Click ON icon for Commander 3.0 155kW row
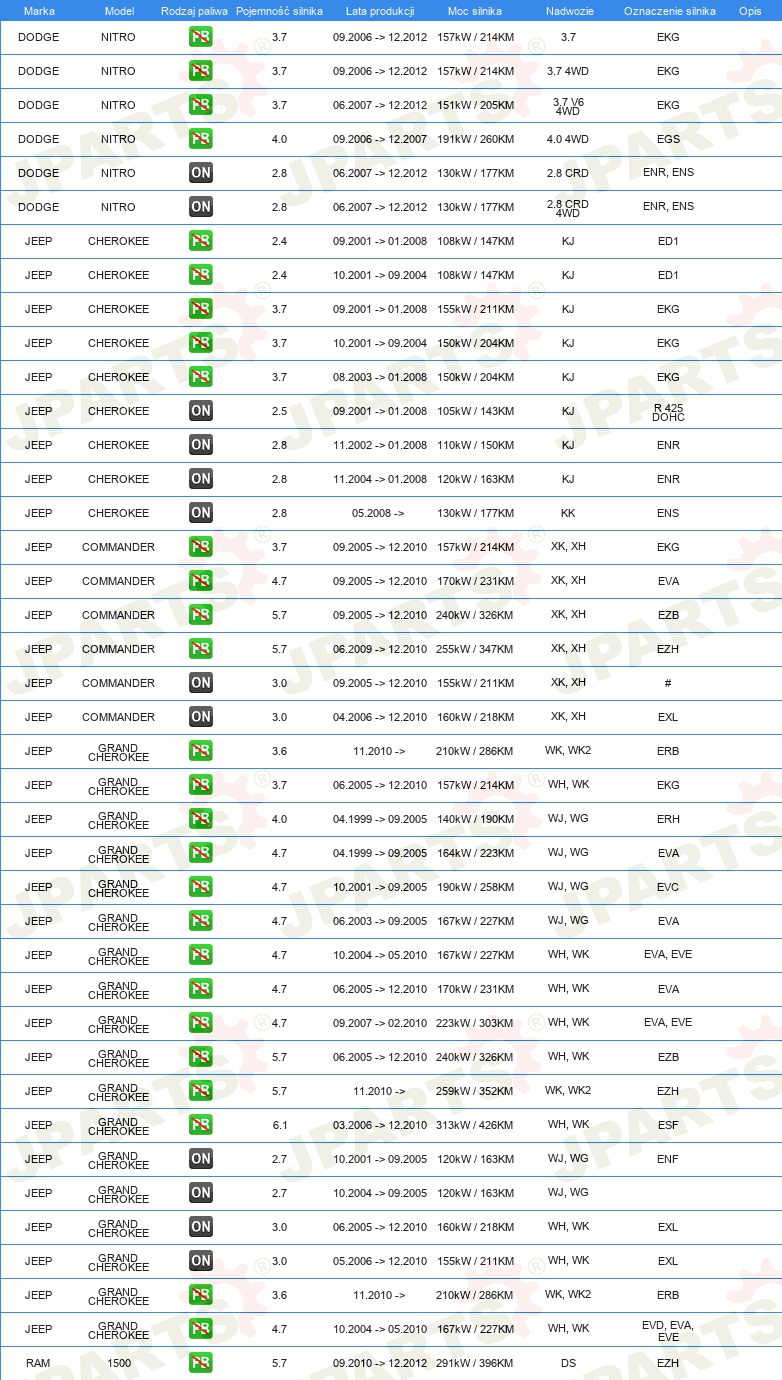The height and width of the screenshot is (1380, 782). [201, 683]
